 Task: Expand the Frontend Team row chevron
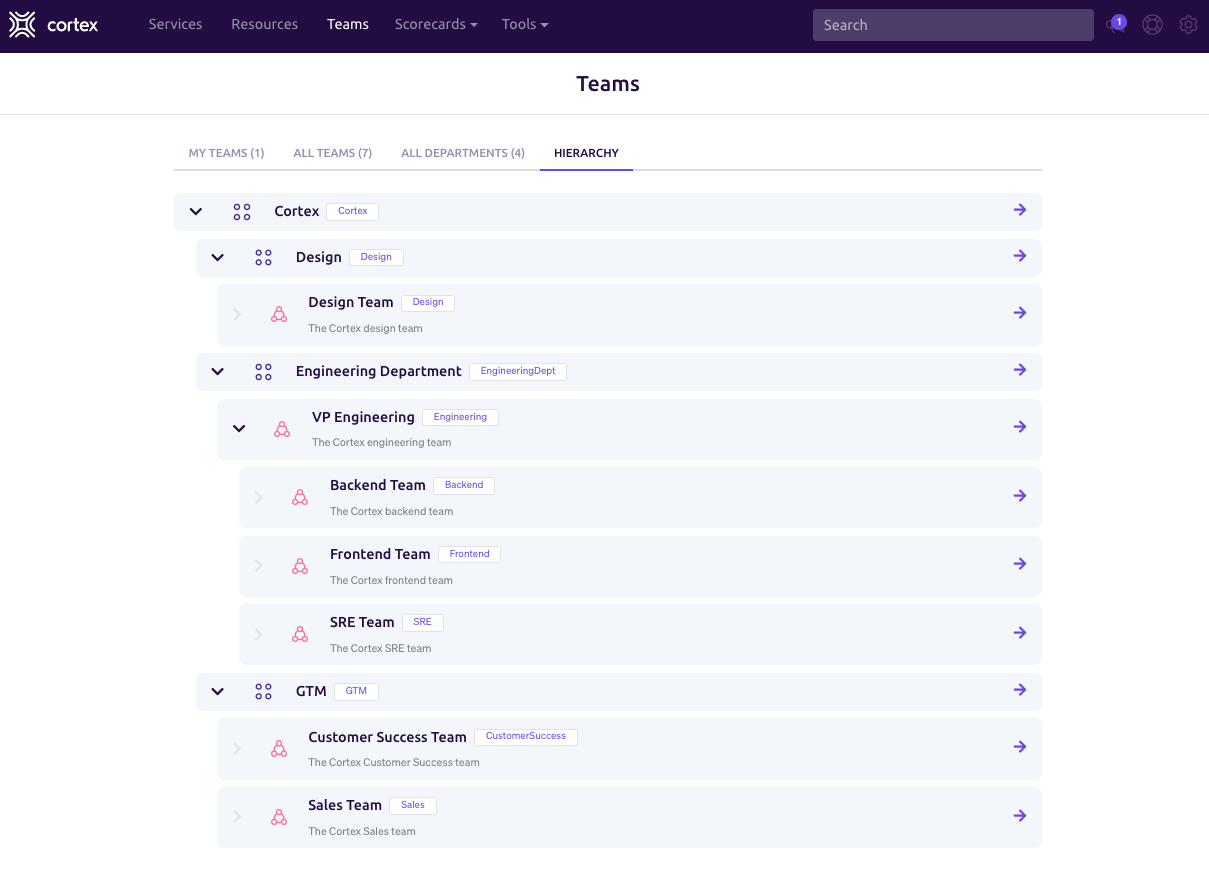[x=258, y=566]
